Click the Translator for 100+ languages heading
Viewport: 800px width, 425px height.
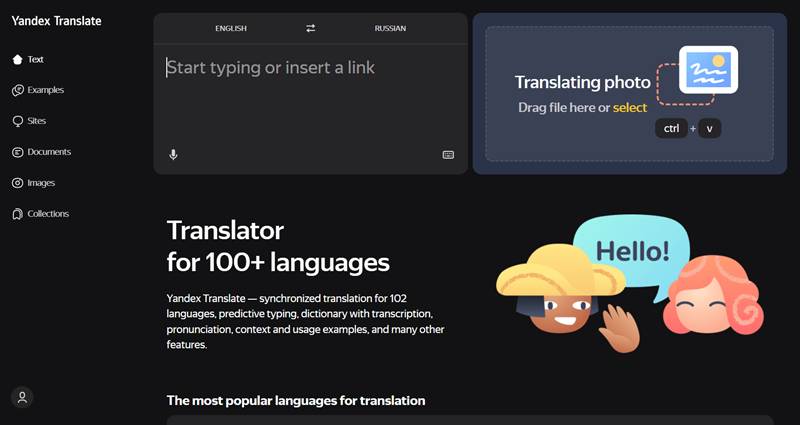point(278,246)
